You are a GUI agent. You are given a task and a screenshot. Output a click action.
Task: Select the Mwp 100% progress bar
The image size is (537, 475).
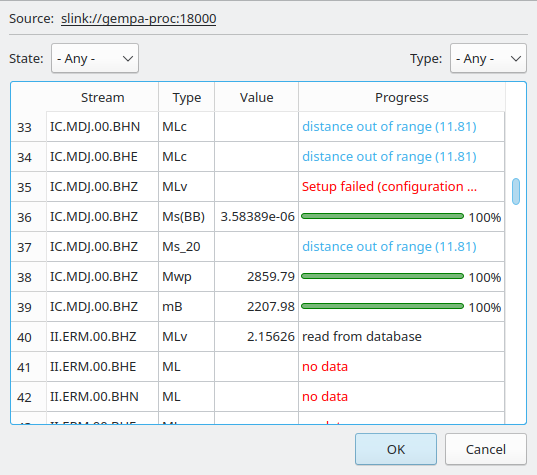click(382, 276)
